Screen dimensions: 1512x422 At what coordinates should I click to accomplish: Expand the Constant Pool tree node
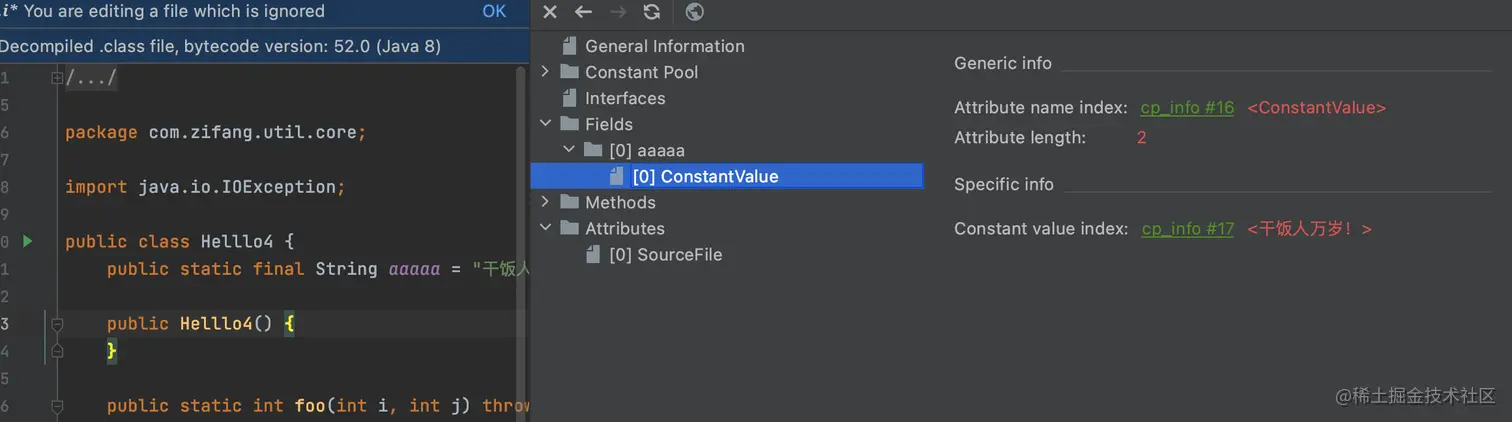(x=545, y=72)
